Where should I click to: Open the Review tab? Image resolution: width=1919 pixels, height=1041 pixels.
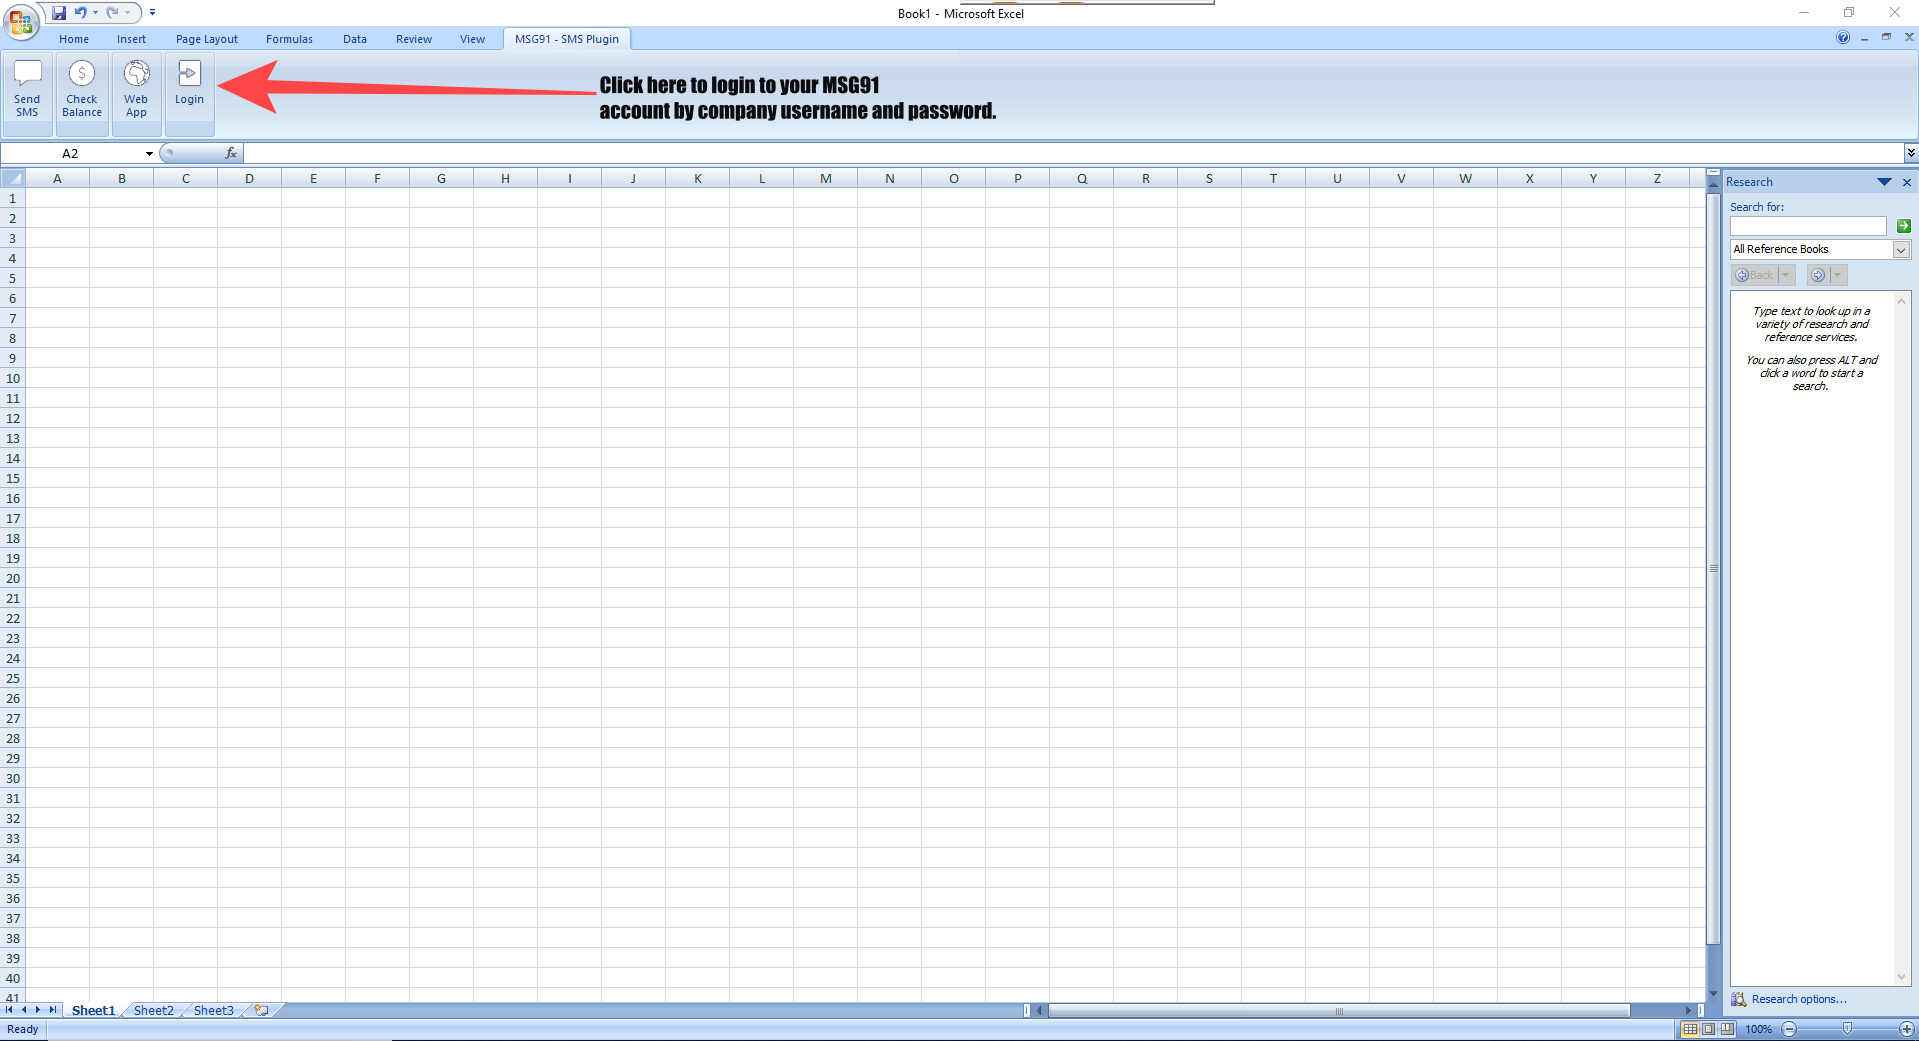414,39
